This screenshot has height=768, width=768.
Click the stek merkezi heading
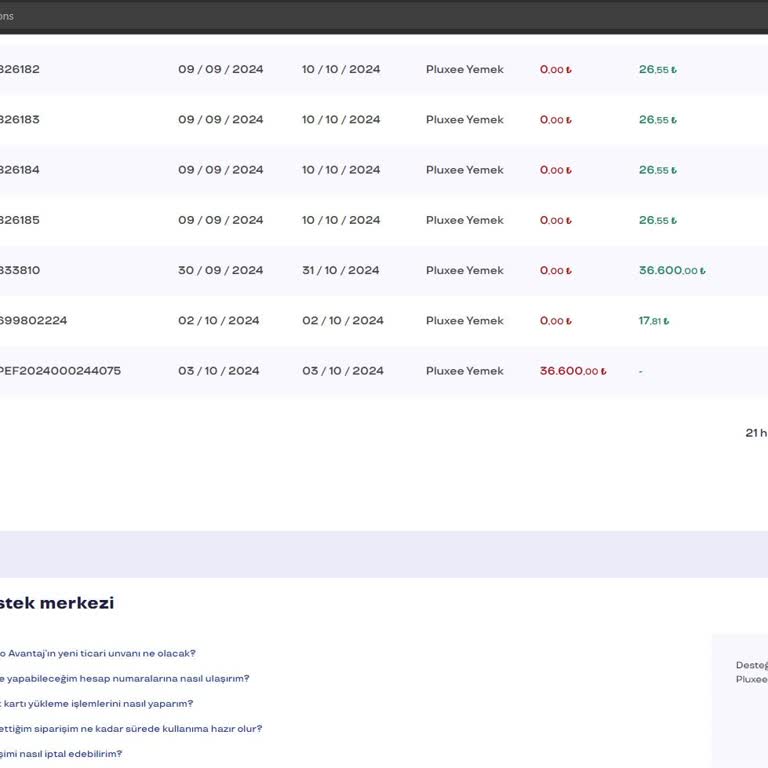pyautogui.click(x=57, y=603)
